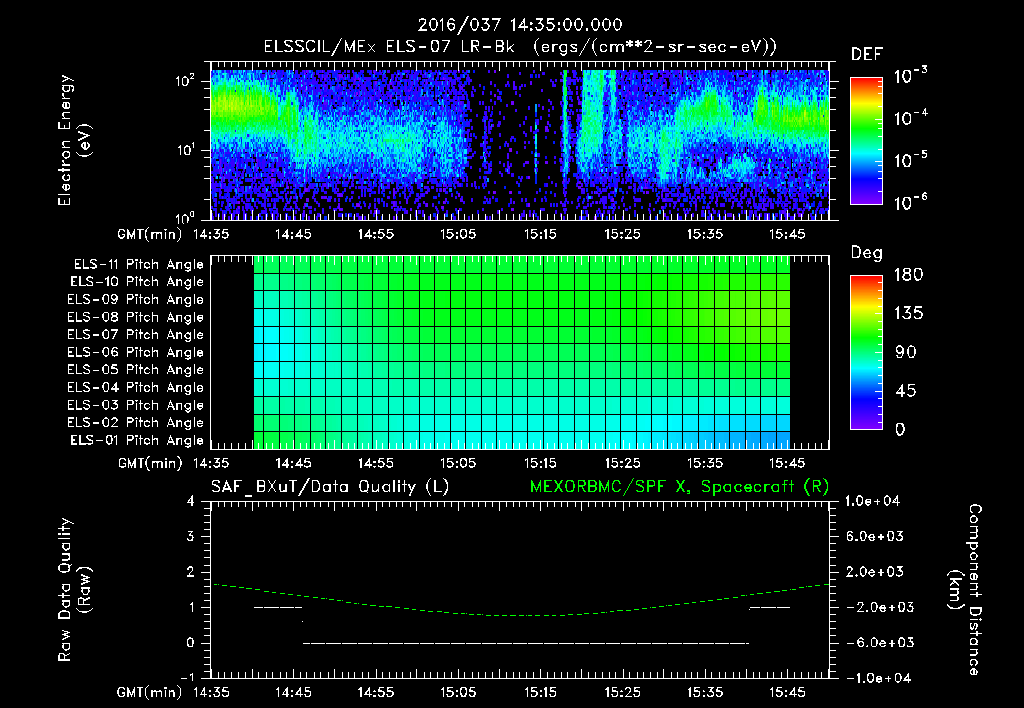Select the ELS-02 Pitch Angle row label
1024x708 pixels.
click(x=135, y=423)
